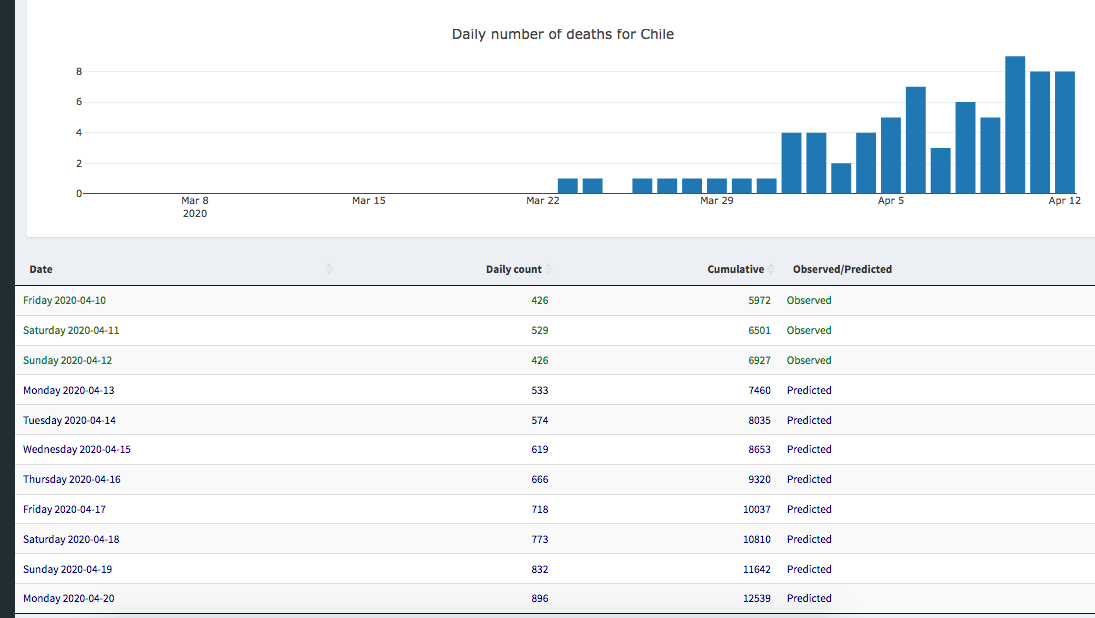Click the Monday 2020-04-13 predicted row
1095x618 pixels.
click(x=69, y=390)
